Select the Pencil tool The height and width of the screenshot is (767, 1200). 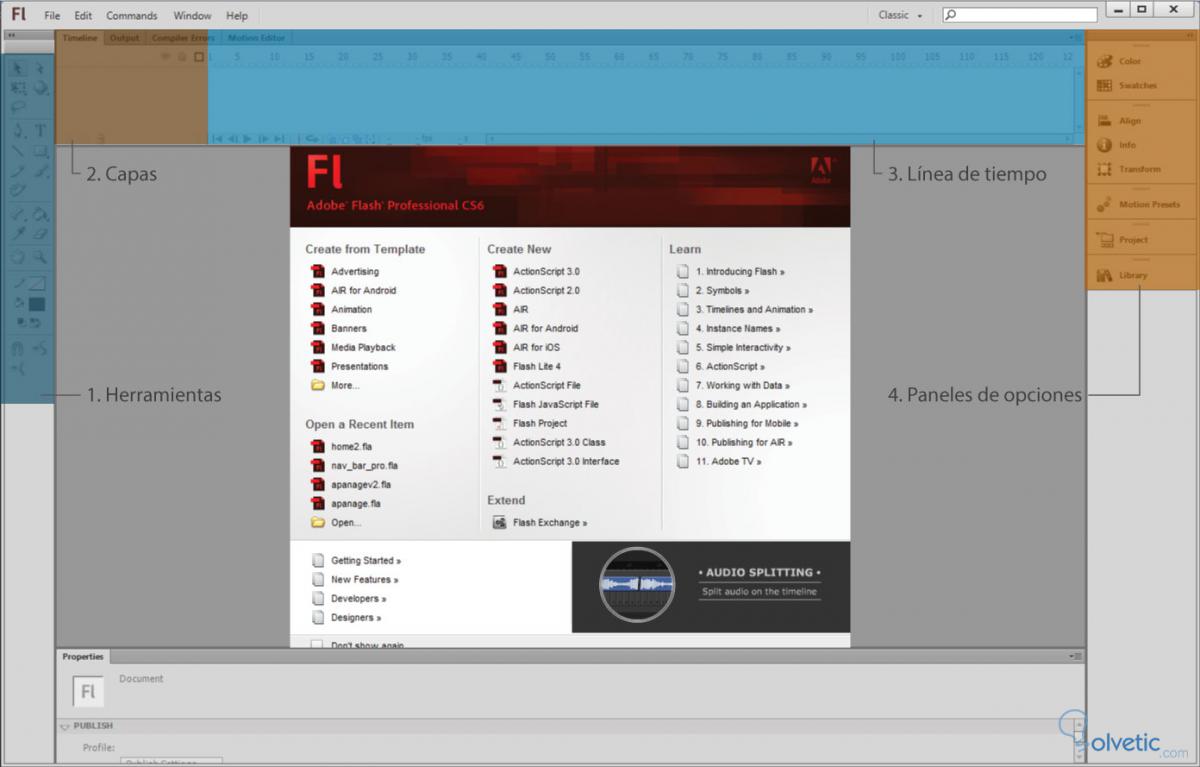pos(18,170)
